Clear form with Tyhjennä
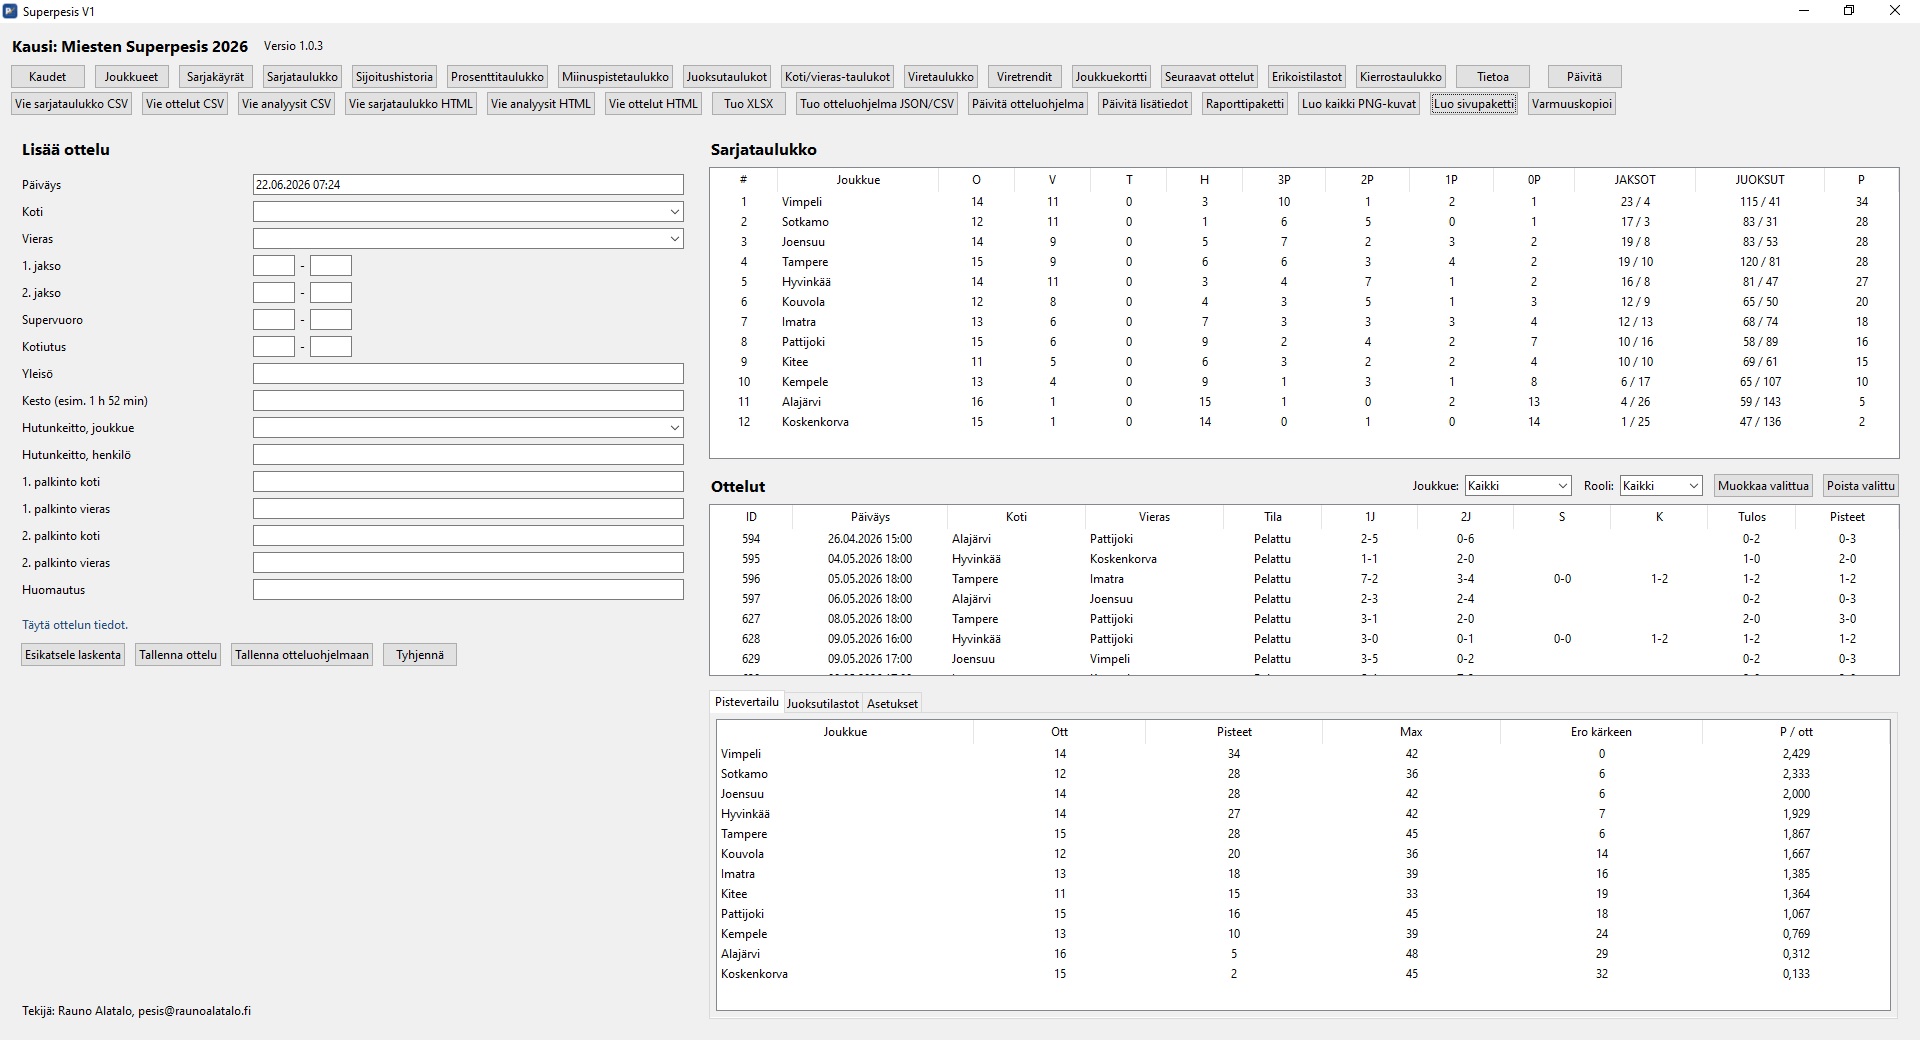 [420, 655]
